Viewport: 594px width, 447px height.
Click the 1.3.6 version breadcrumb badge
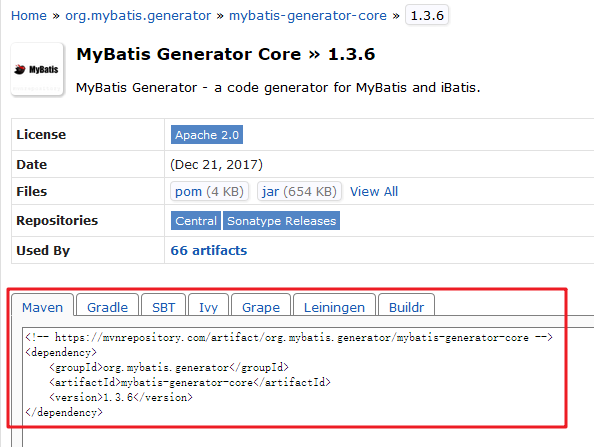point(427,15)
